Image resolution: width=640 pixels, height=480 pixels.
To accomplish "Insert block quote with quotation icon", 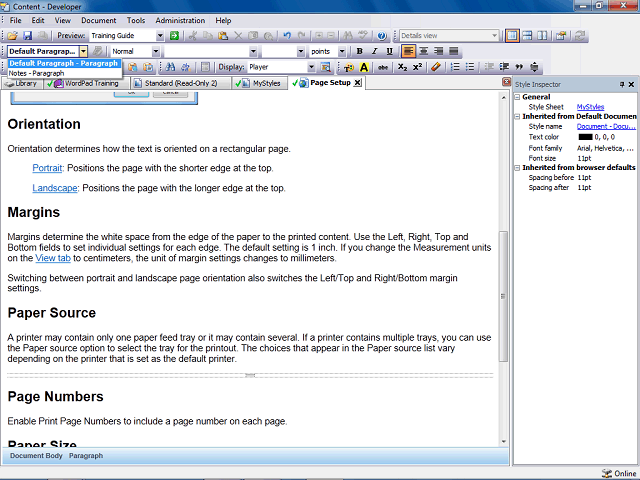I will [x=519, y=67].
